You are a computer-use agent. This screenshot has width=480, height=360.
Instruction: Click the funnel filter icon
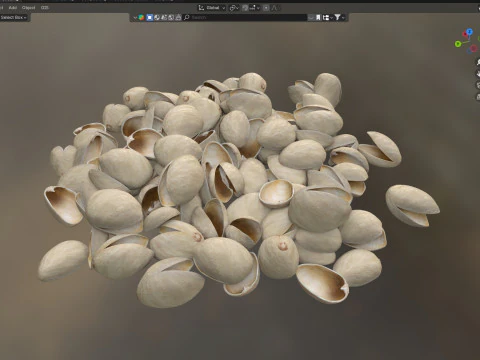[x=337, y=17]
